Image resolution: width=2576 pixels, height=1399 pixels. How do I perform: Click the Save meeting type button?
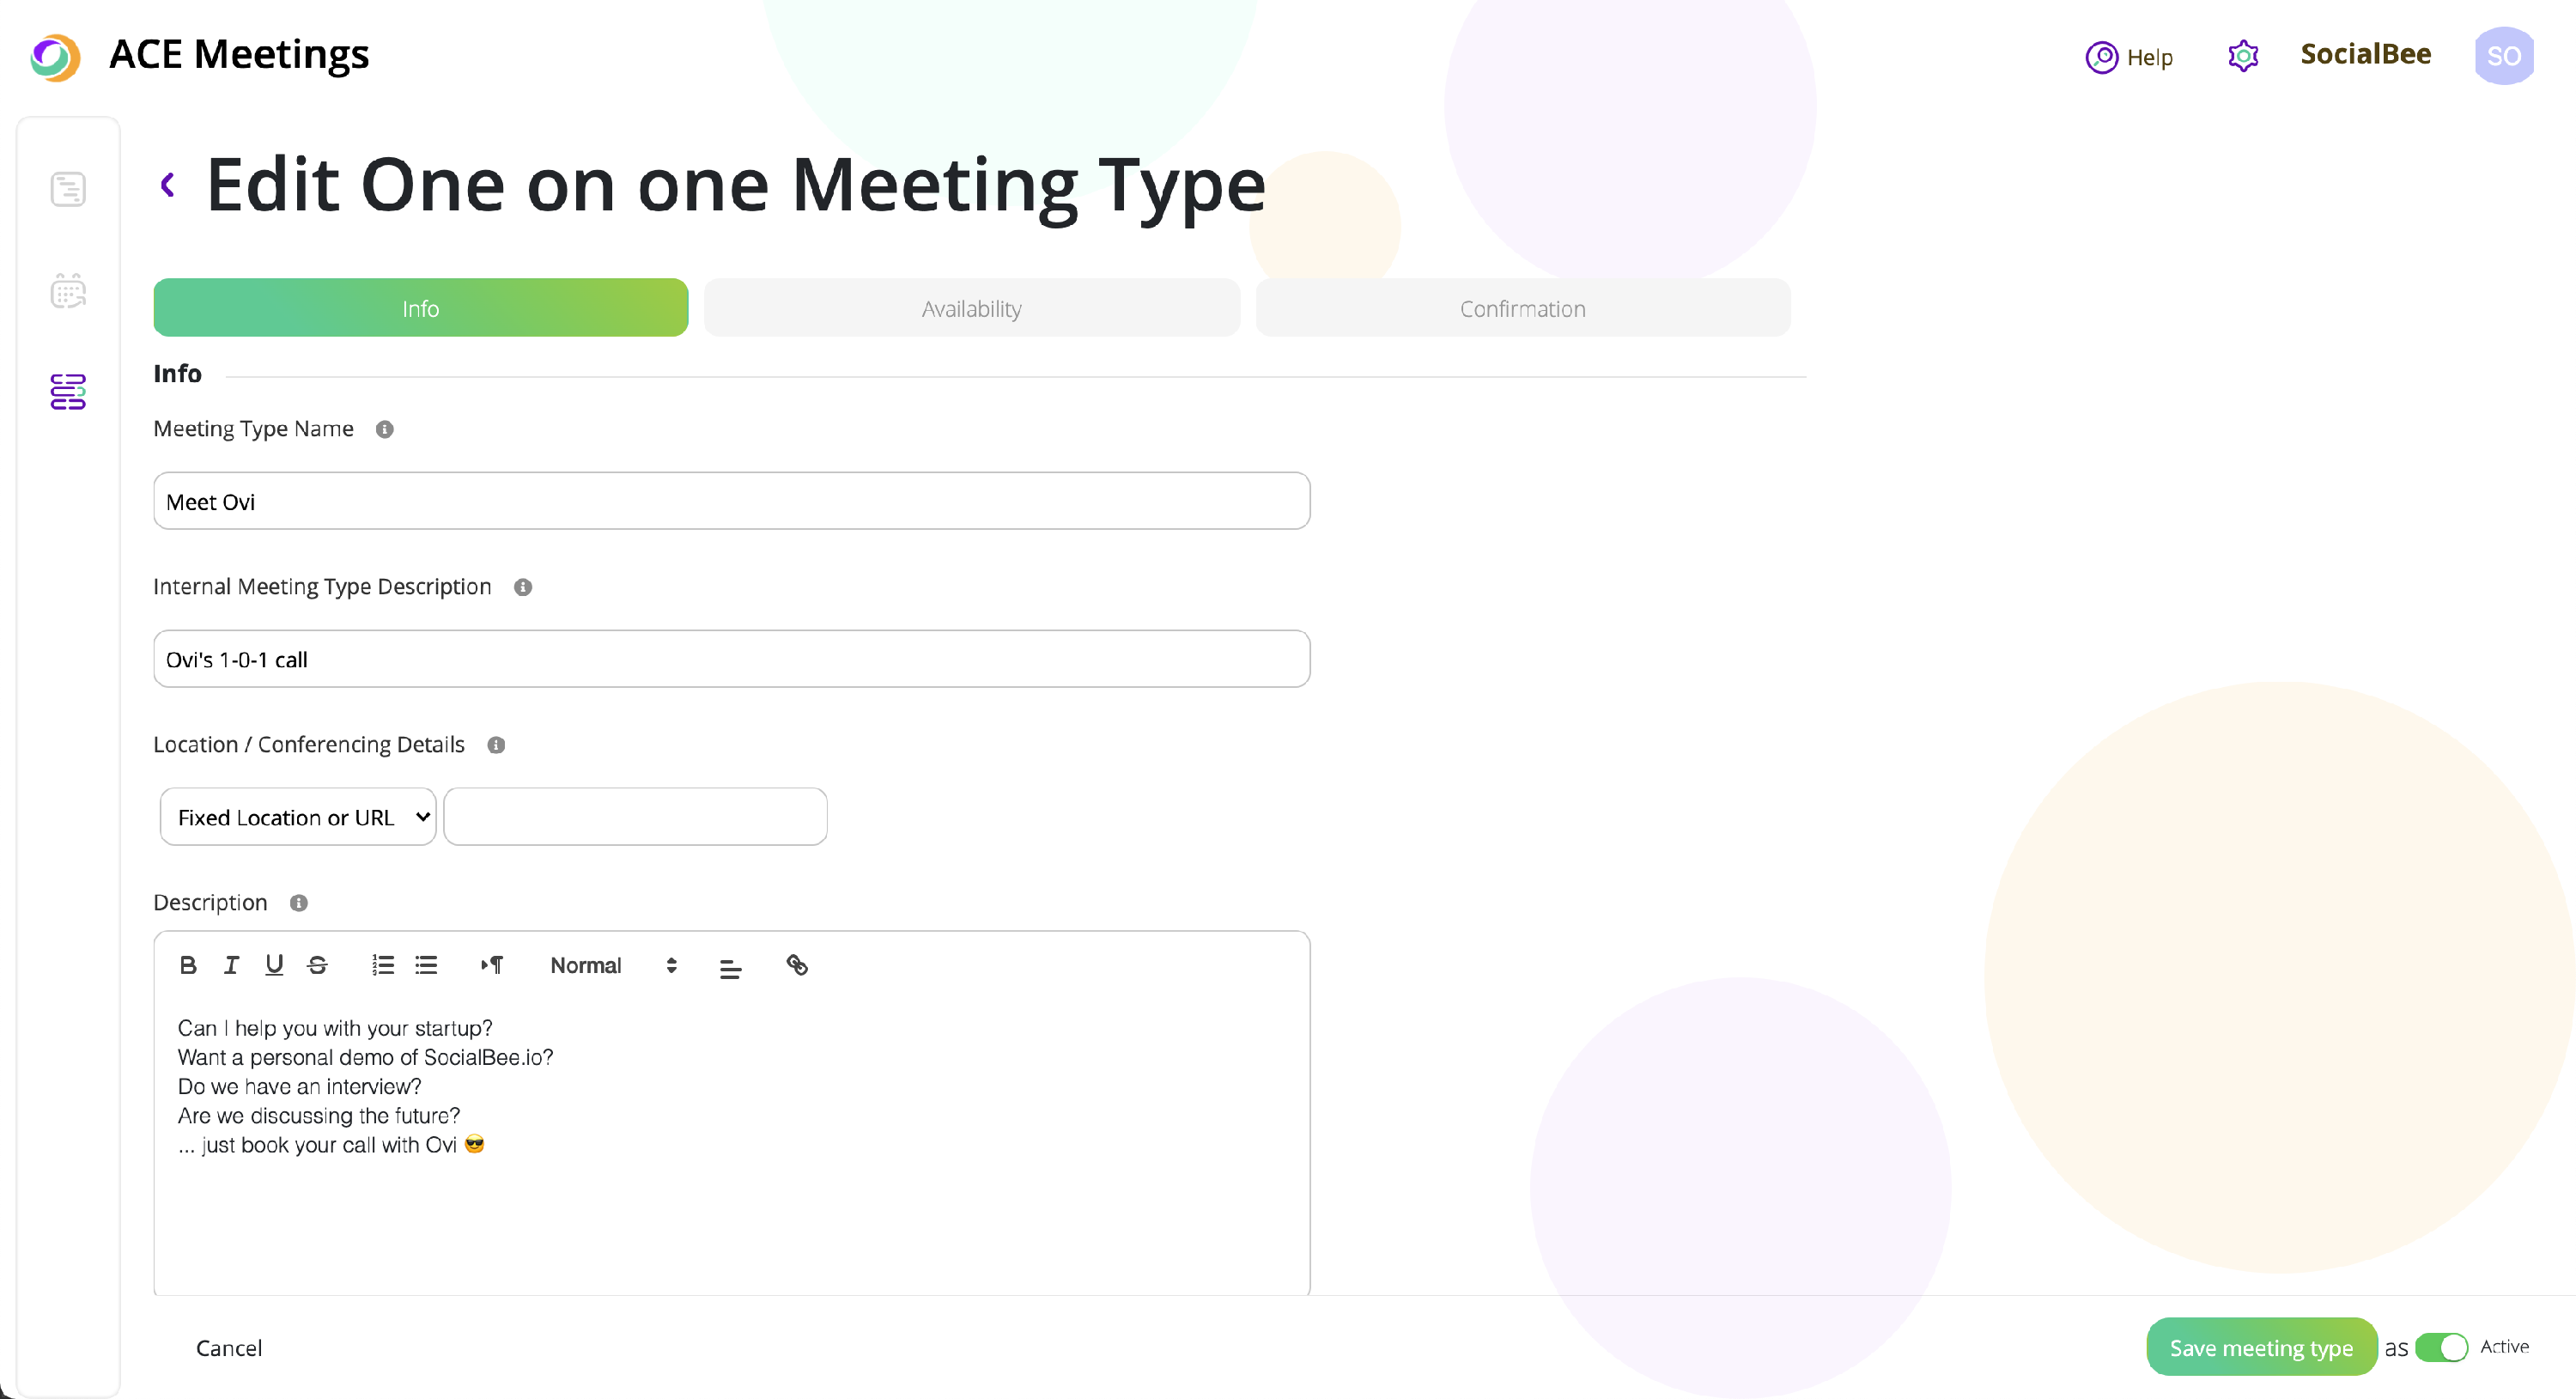point(2261,1347)
